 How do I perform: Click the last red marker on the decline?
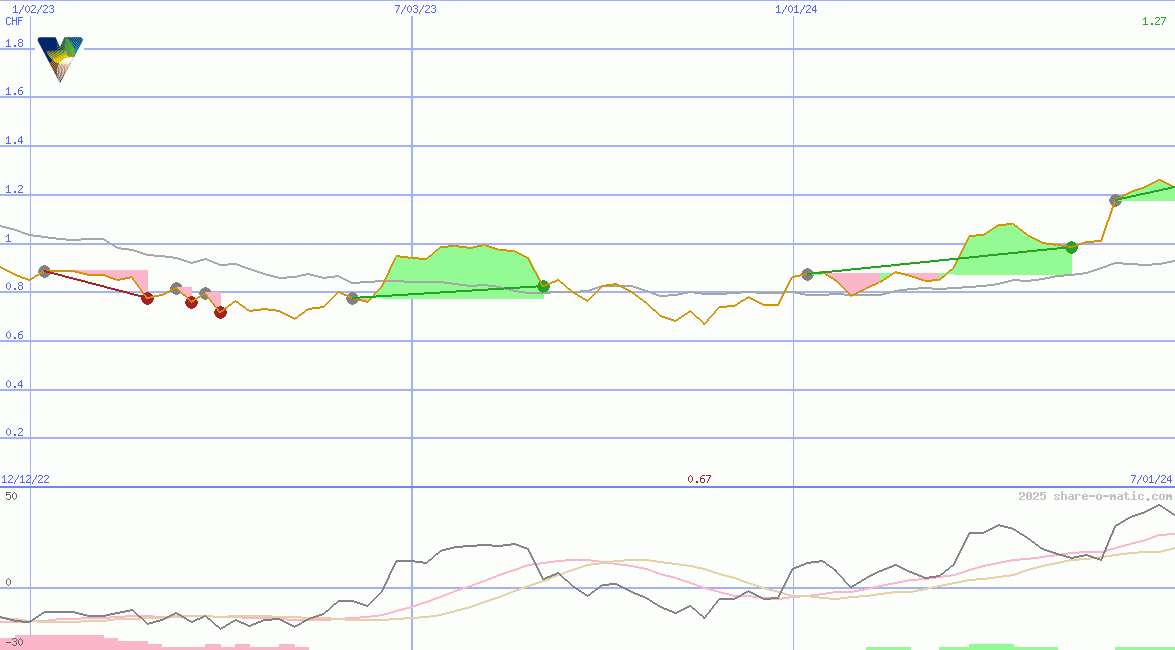(x=220, y=314)
